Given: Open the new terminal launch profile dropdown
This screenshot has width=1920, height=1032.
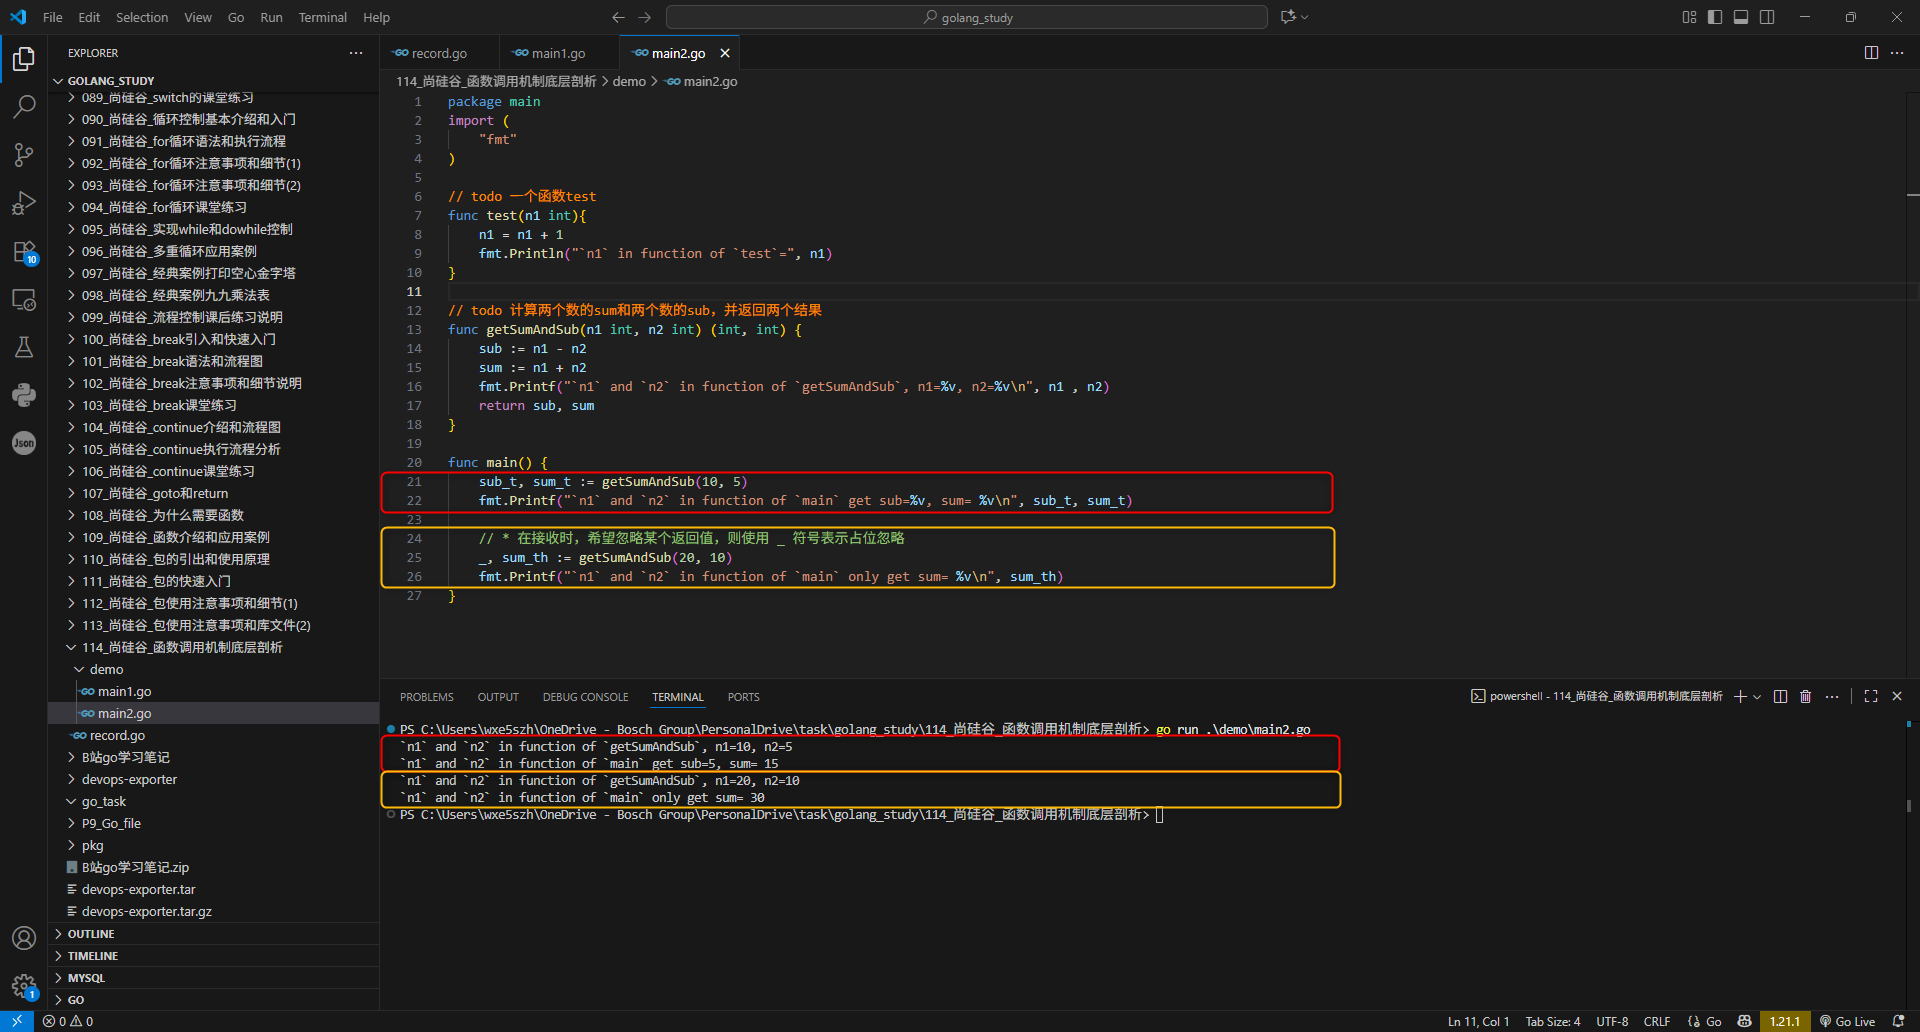Looking at the screenshot, I should point(1757,696).
